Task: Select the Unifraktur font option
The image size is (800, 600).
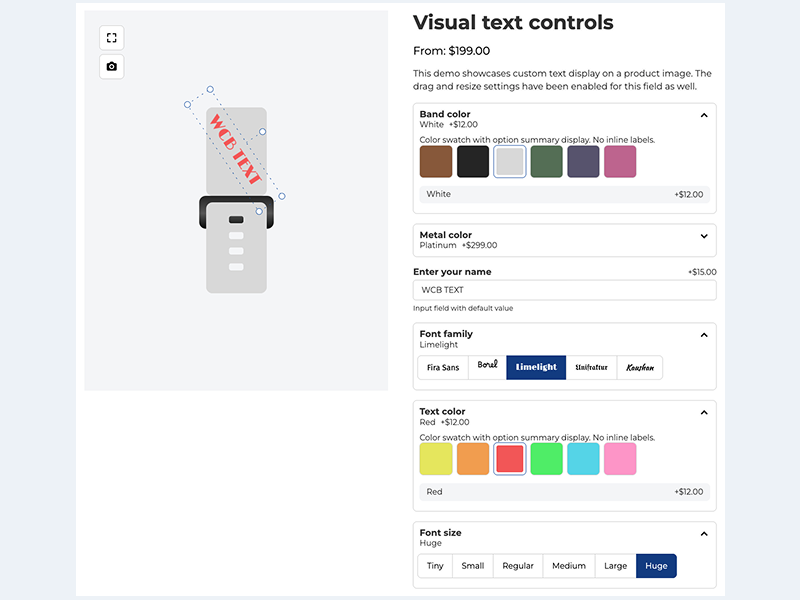Action: click(x=591, y=367)
